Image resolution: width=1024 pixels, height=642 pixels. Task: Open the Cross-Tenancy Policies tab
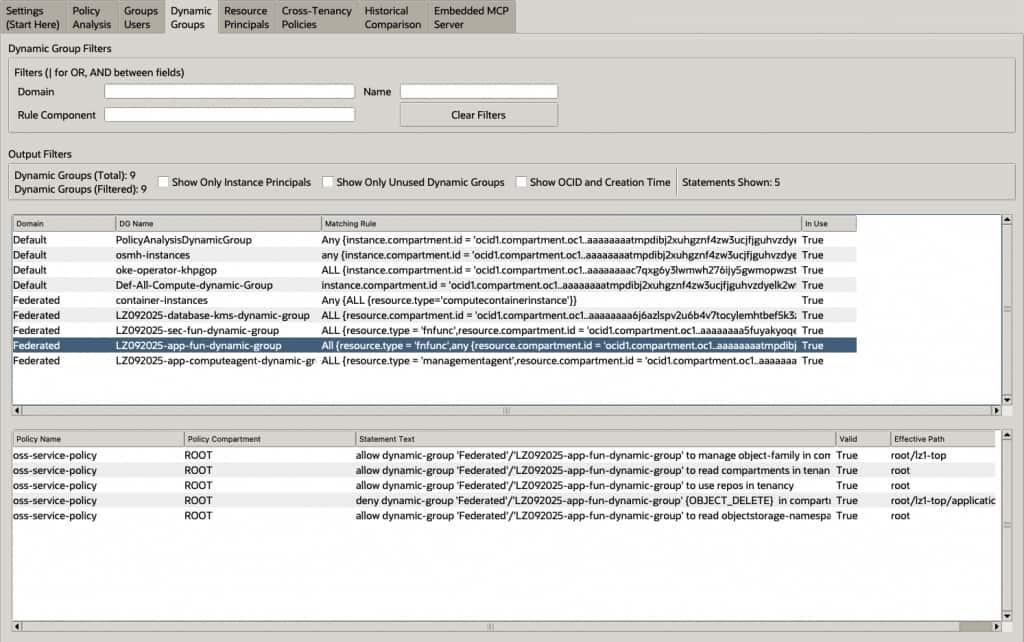click(316, 18)
